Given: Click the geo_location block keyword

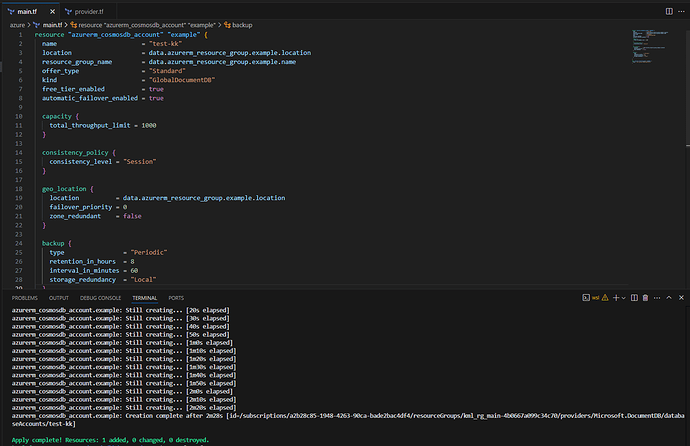Looking at the screenshot, I should coord(64,189).
